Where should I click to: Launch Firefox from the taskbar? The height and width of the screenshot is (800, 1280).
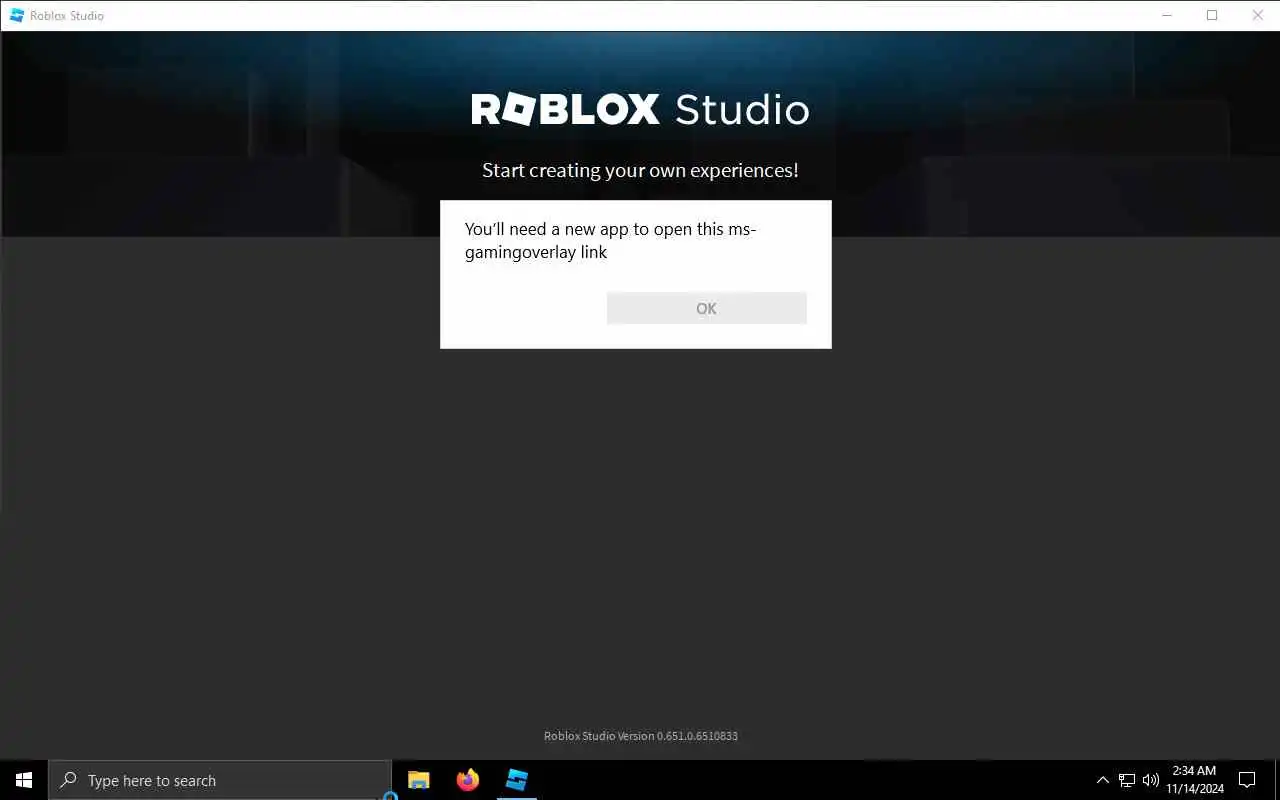click(x=467, y=780)
